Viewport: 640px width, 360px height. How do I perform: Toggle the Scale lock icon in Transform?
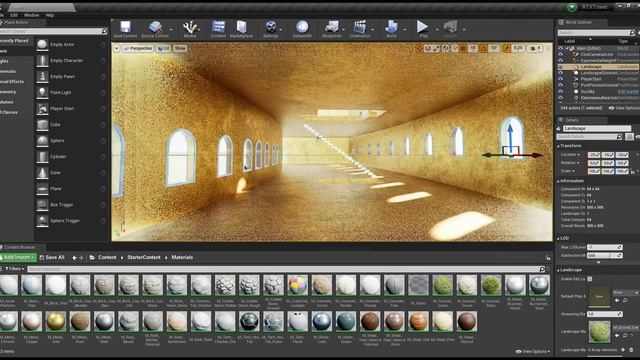click(633, 171)
